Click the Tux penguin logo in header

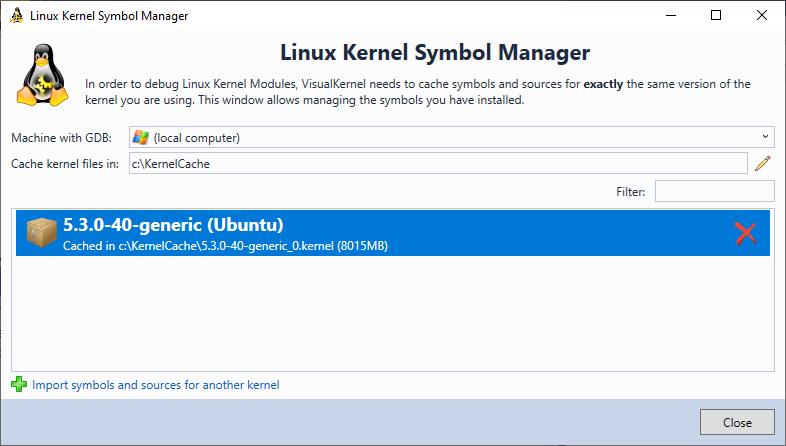pos(43,75)
